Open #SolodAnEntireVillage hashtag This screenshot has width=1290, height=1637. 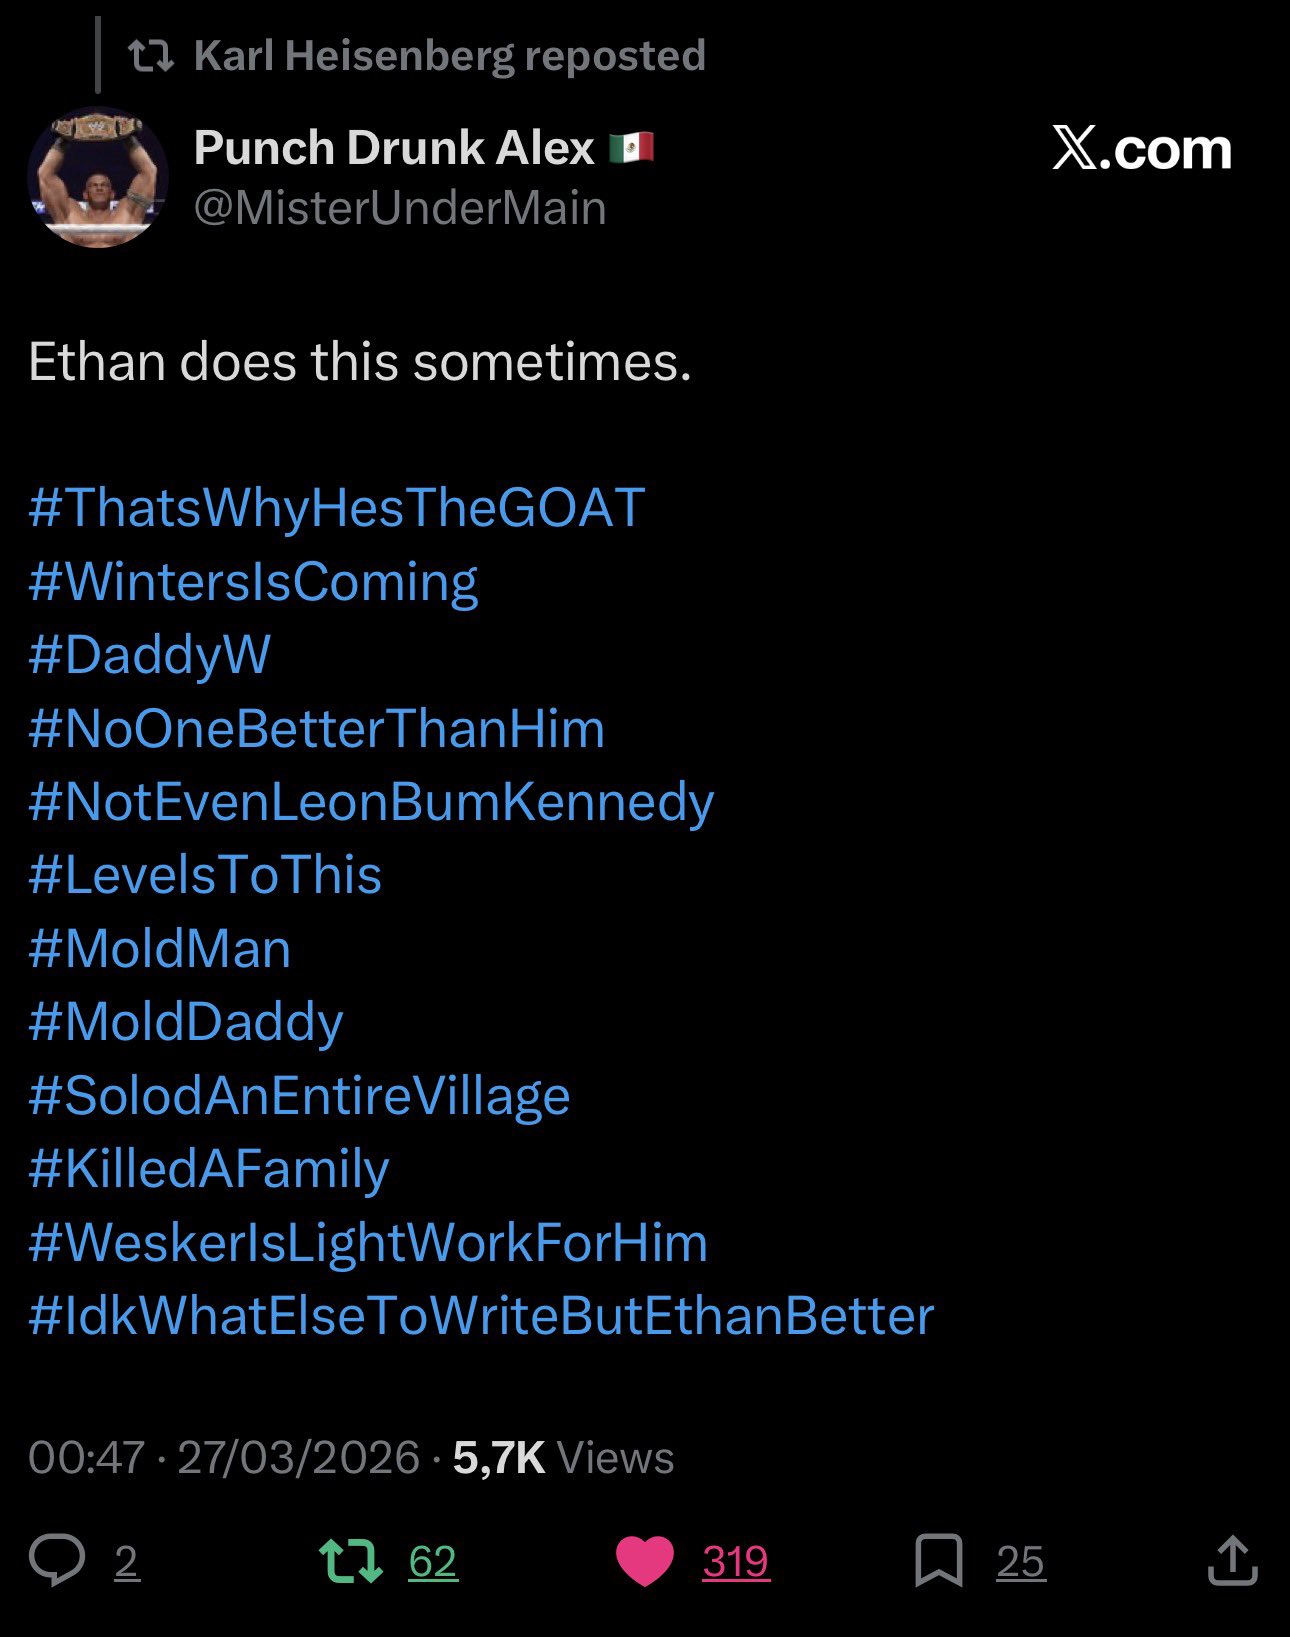coord(299,1096)
